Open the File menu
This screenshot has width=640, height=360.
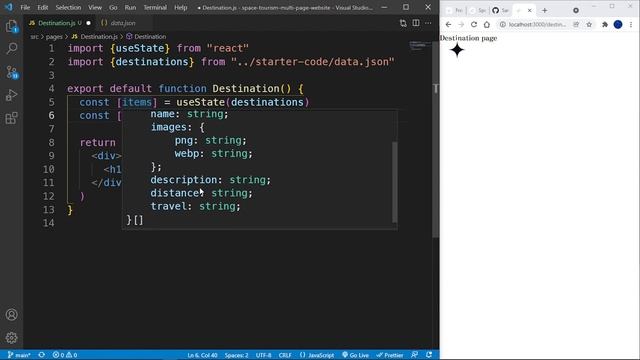tap(25, 7)
